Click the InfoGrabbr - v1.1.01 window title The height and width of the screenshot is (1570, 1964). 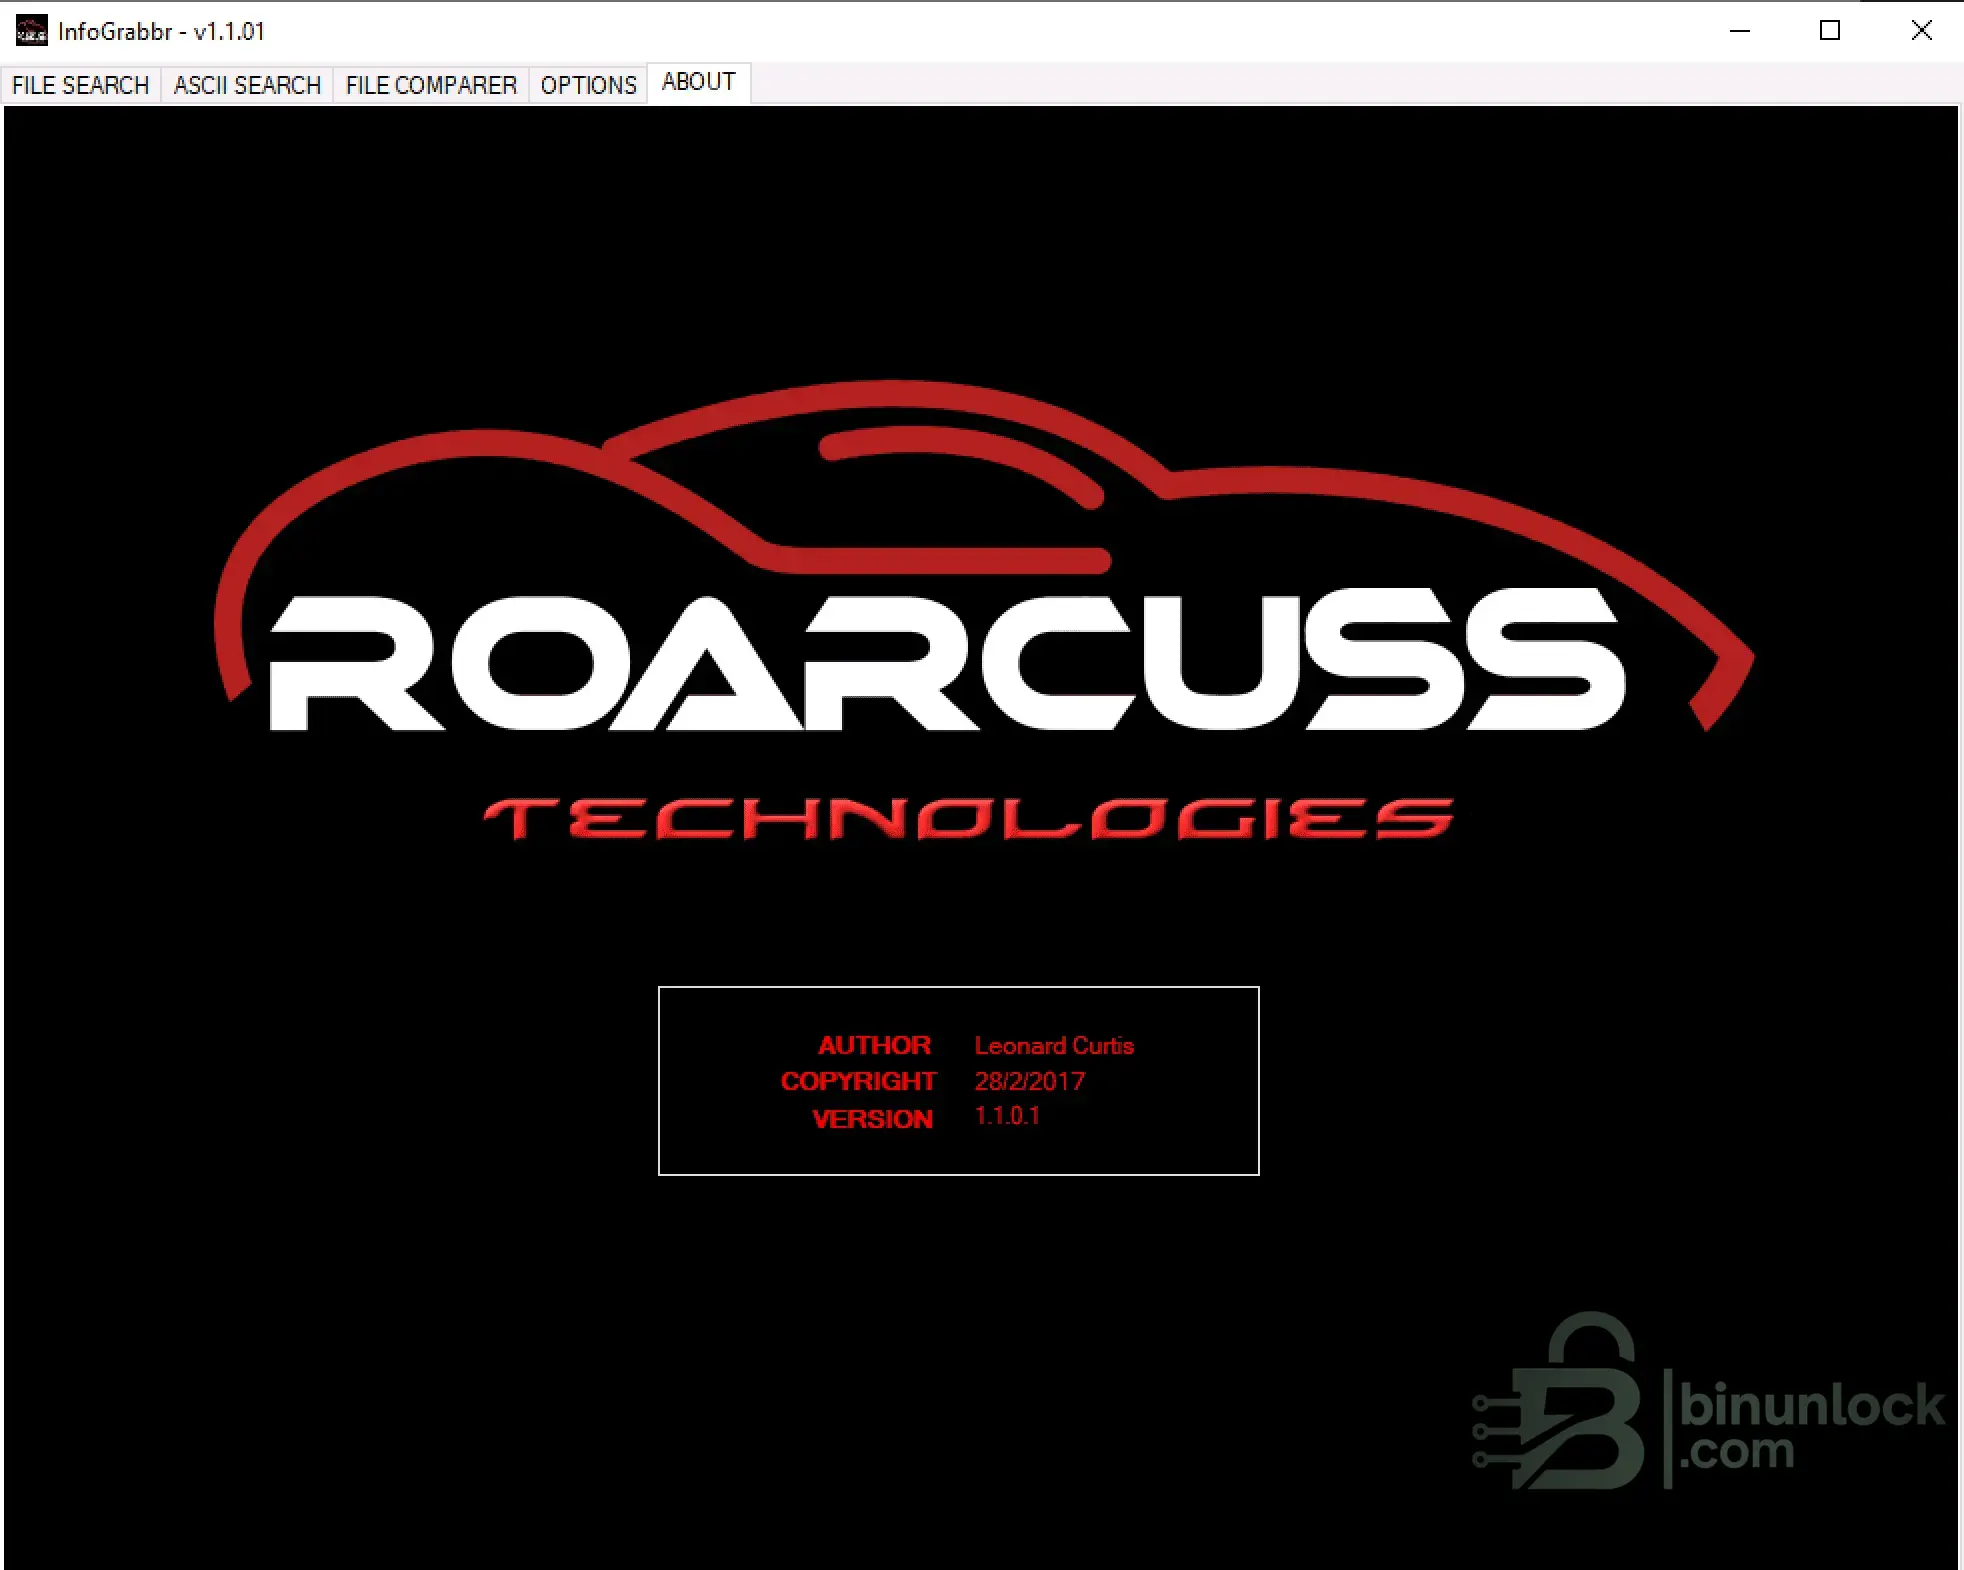[x=161, y=31]
